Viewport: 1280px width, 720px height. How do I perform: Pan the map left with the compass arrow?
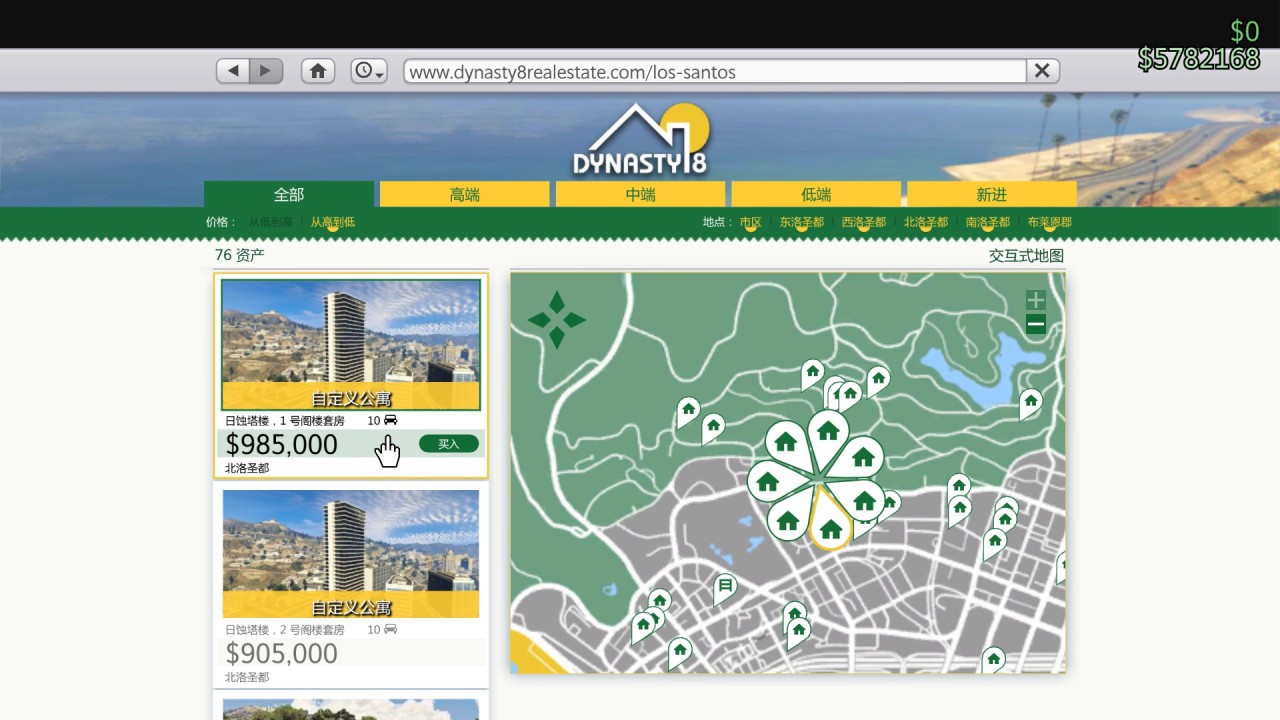click(x=540, y=320)
